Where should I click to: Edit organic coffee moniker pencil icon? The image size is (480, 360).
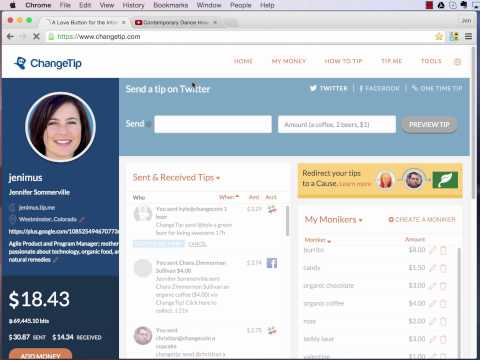432,303
